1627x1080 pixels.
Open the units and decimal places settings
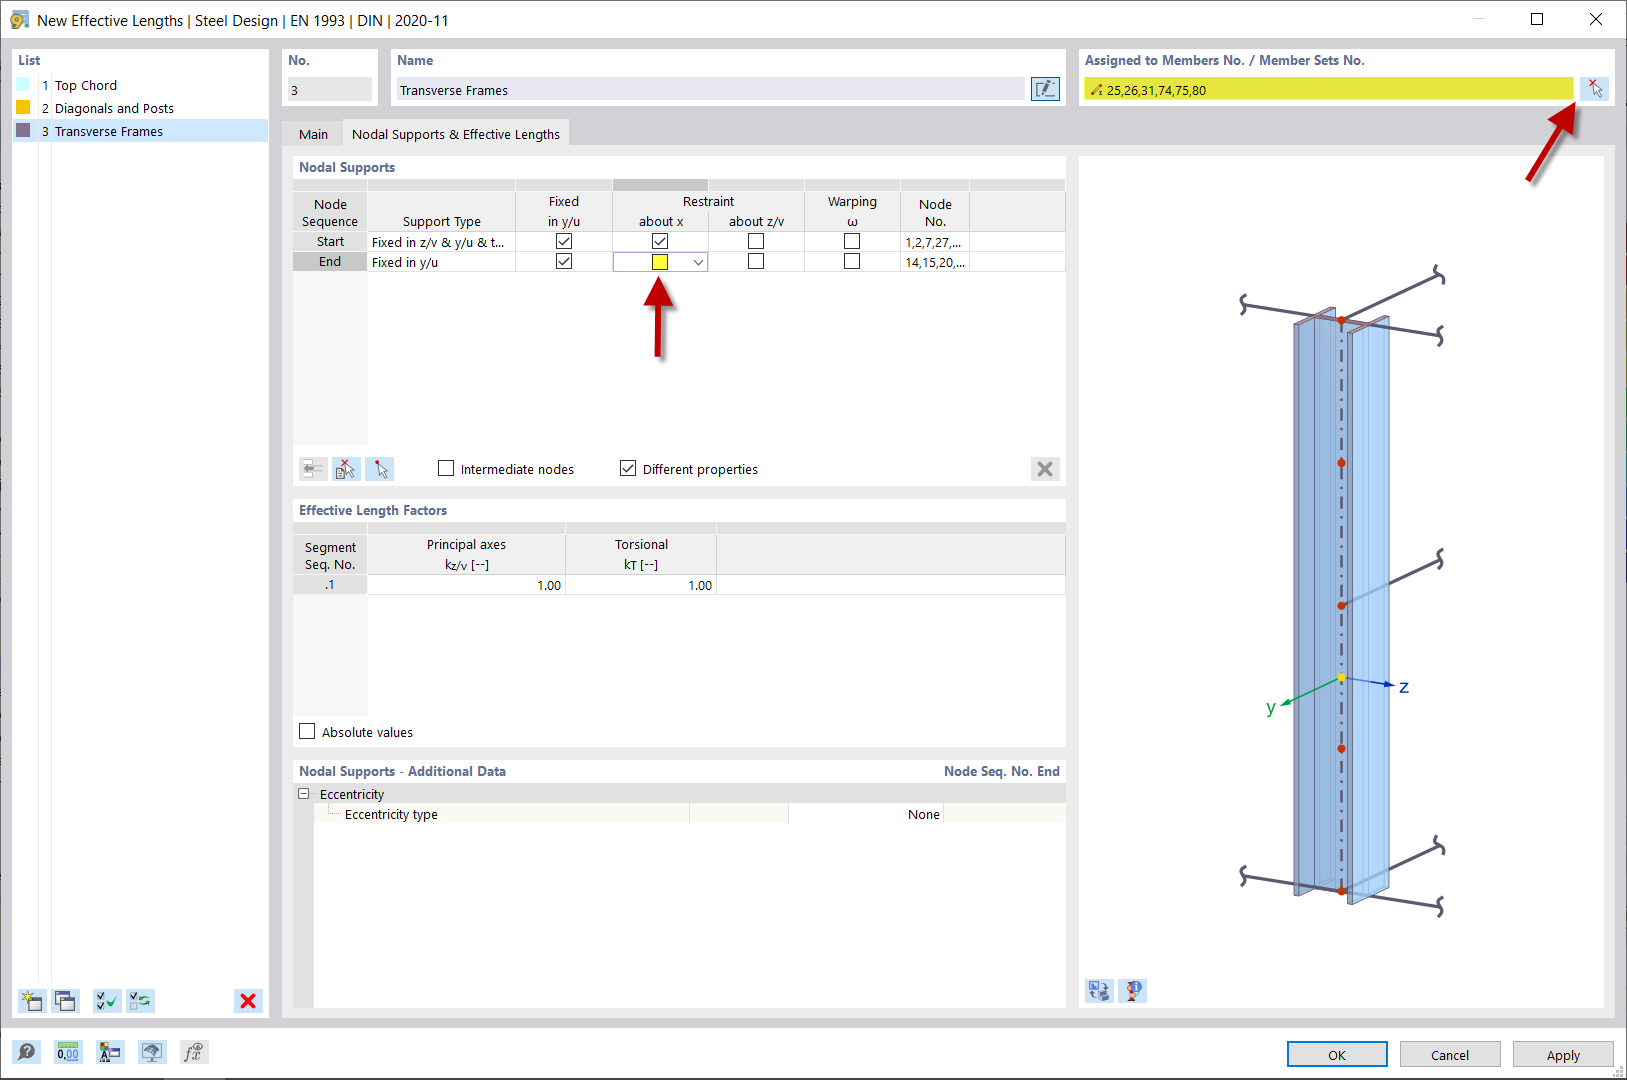coord(68,1051)
